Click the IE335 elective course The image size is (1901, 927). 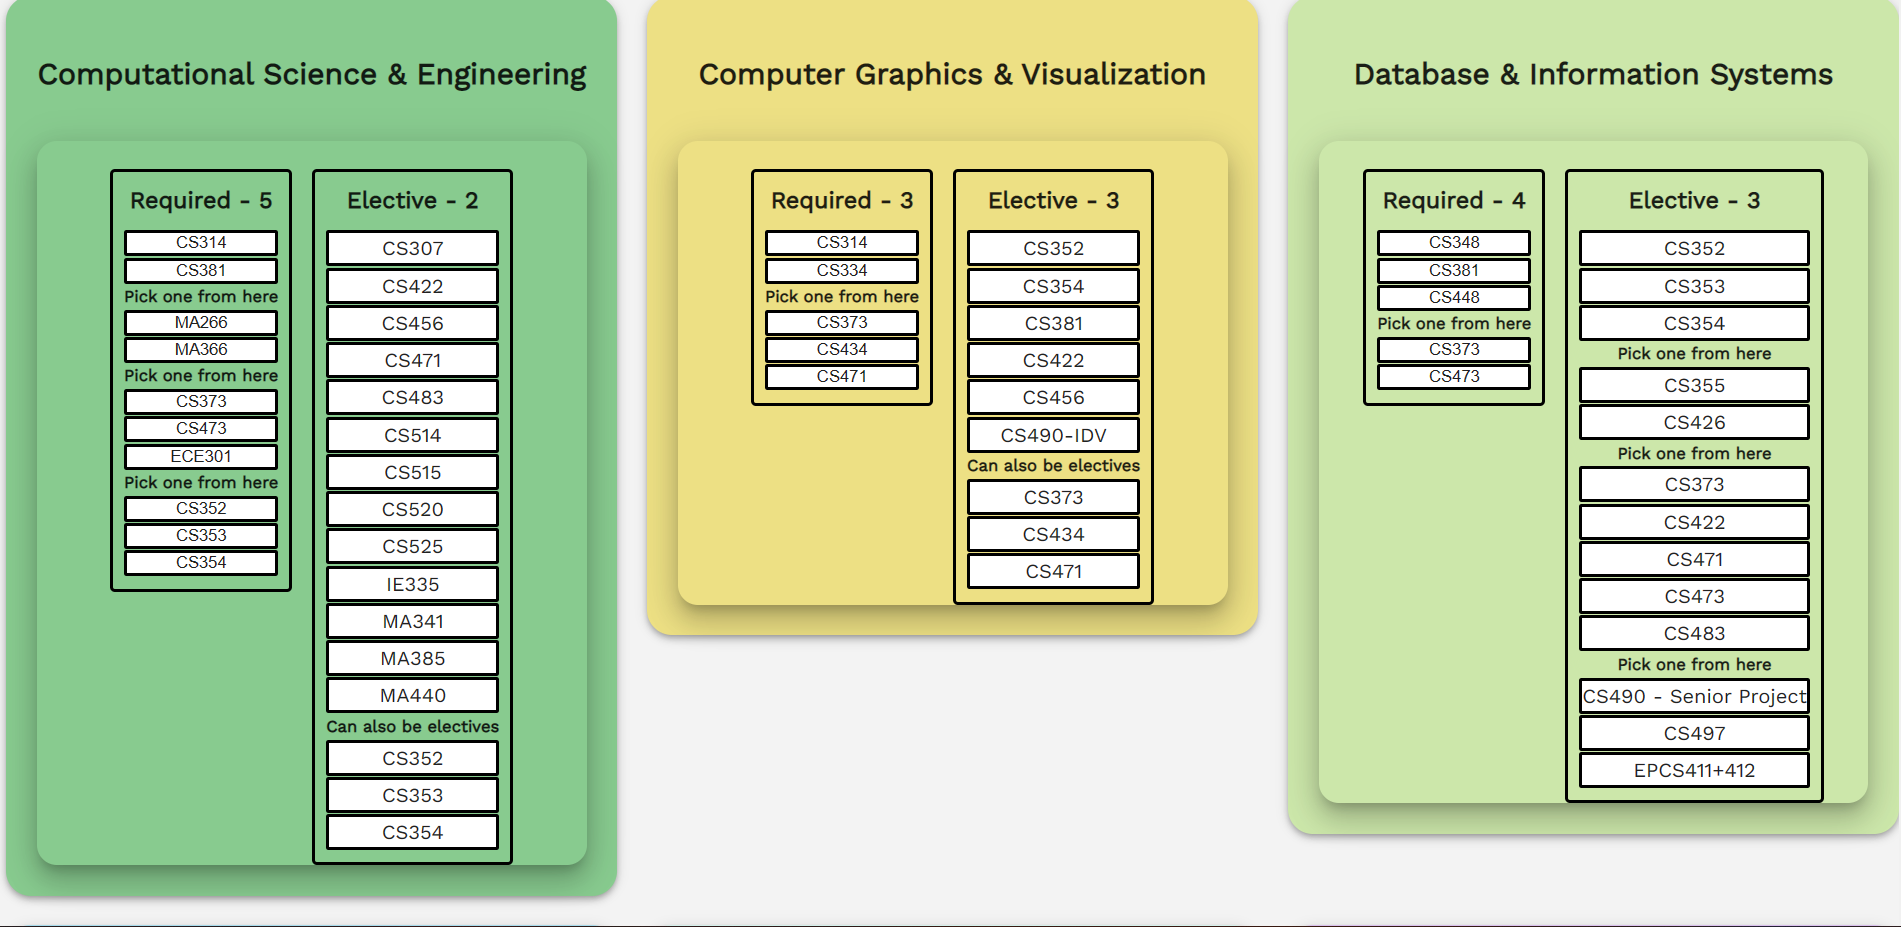pos(412,584)
